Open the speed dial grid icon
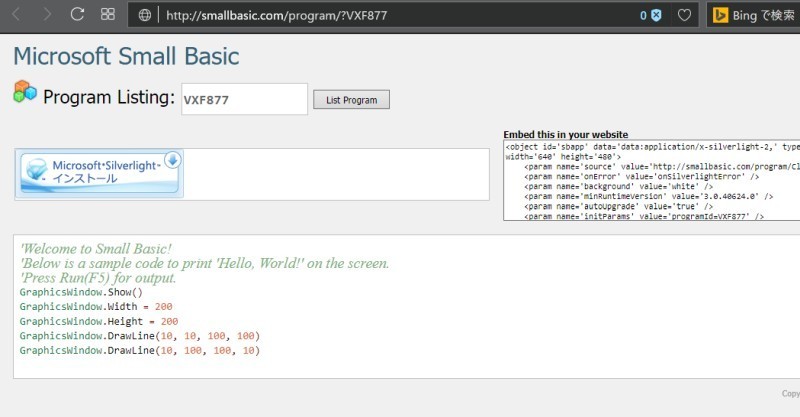This screenshot has height=417, width=800. click(108, 14)
